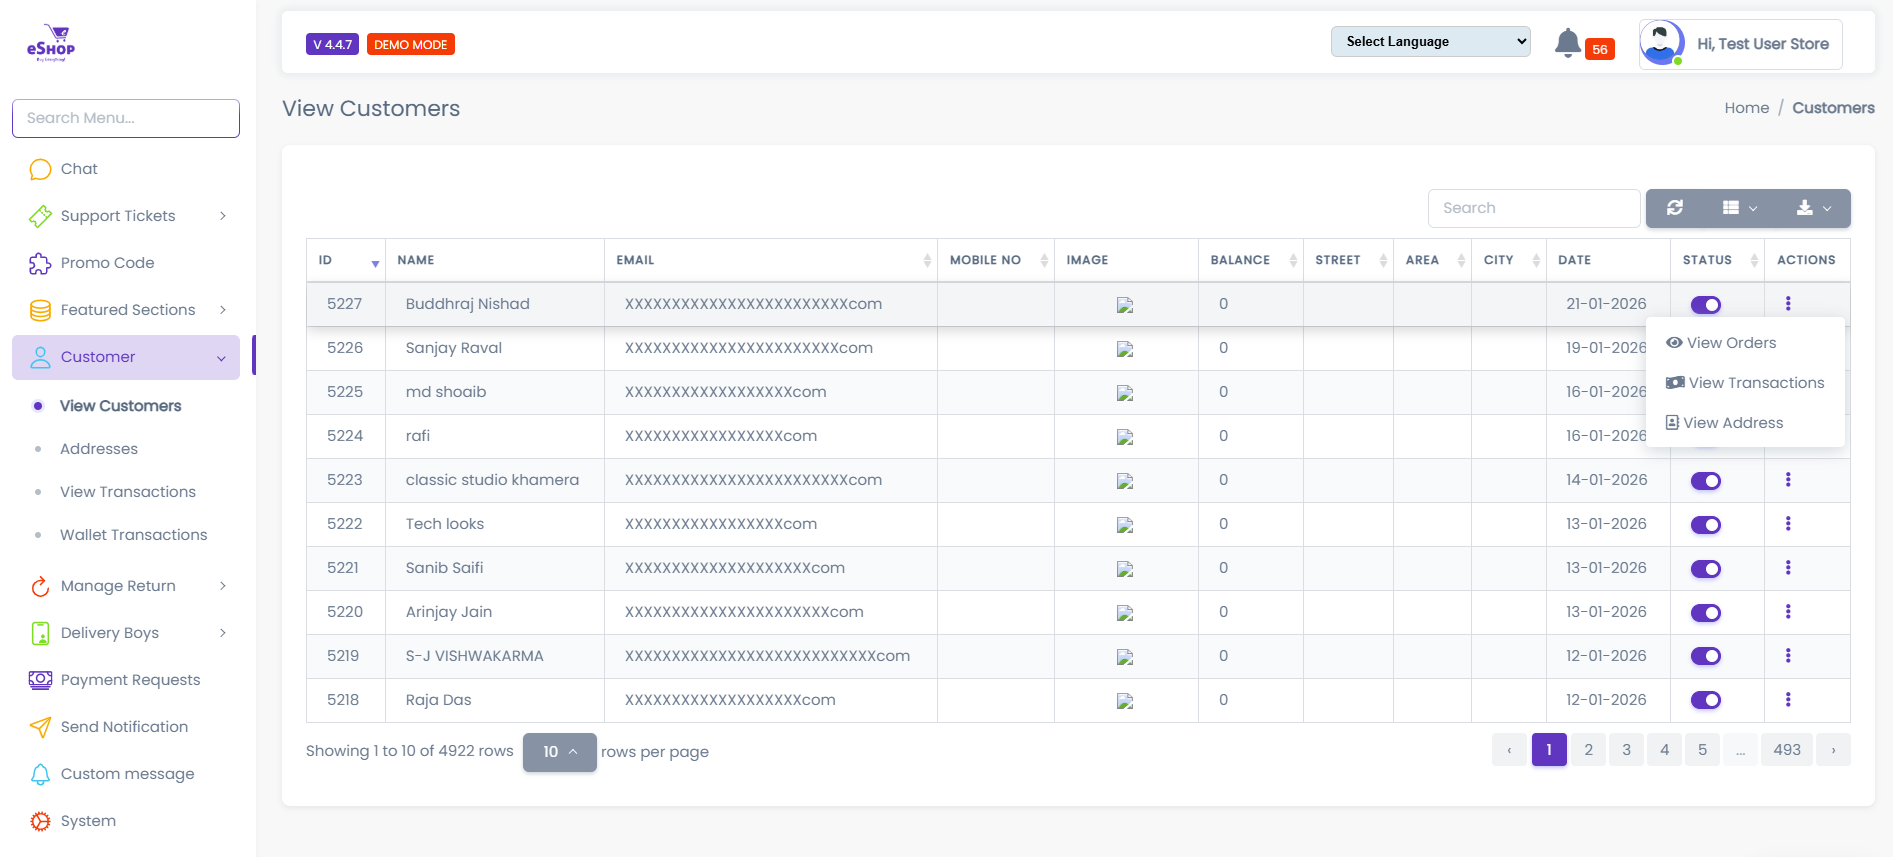The width and height of the screenshot is (1893, 857).
Task: Toggle status for Buddhraj Nishad
Action: [x=1706, y=305]
